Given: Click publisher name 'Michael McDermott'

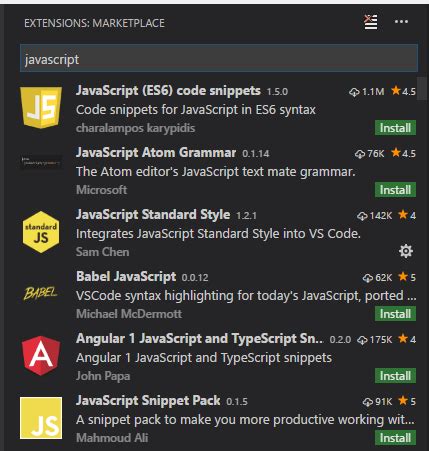Looking at the screenshot, I should pyautogui.click(x=129, y=314).
